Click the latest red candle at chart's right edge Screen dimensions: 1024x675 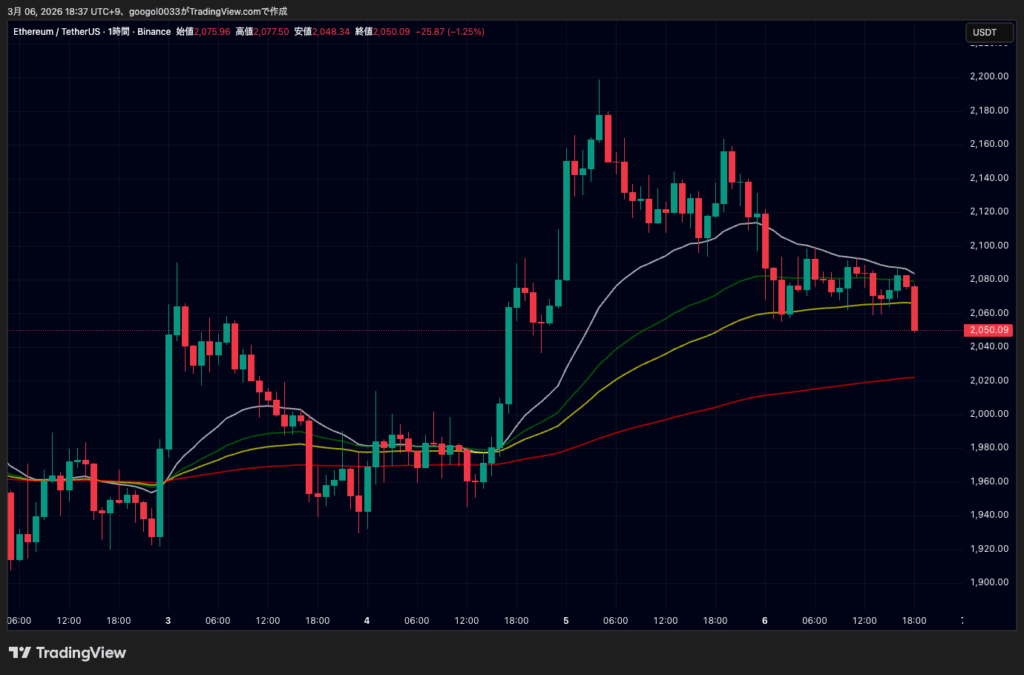coord(914,308)
